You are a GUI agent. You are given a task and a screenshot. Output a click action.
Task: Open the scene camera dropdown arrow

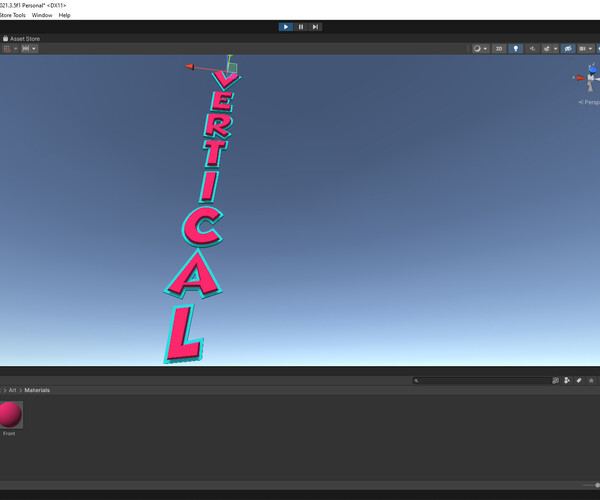point(590,49)
